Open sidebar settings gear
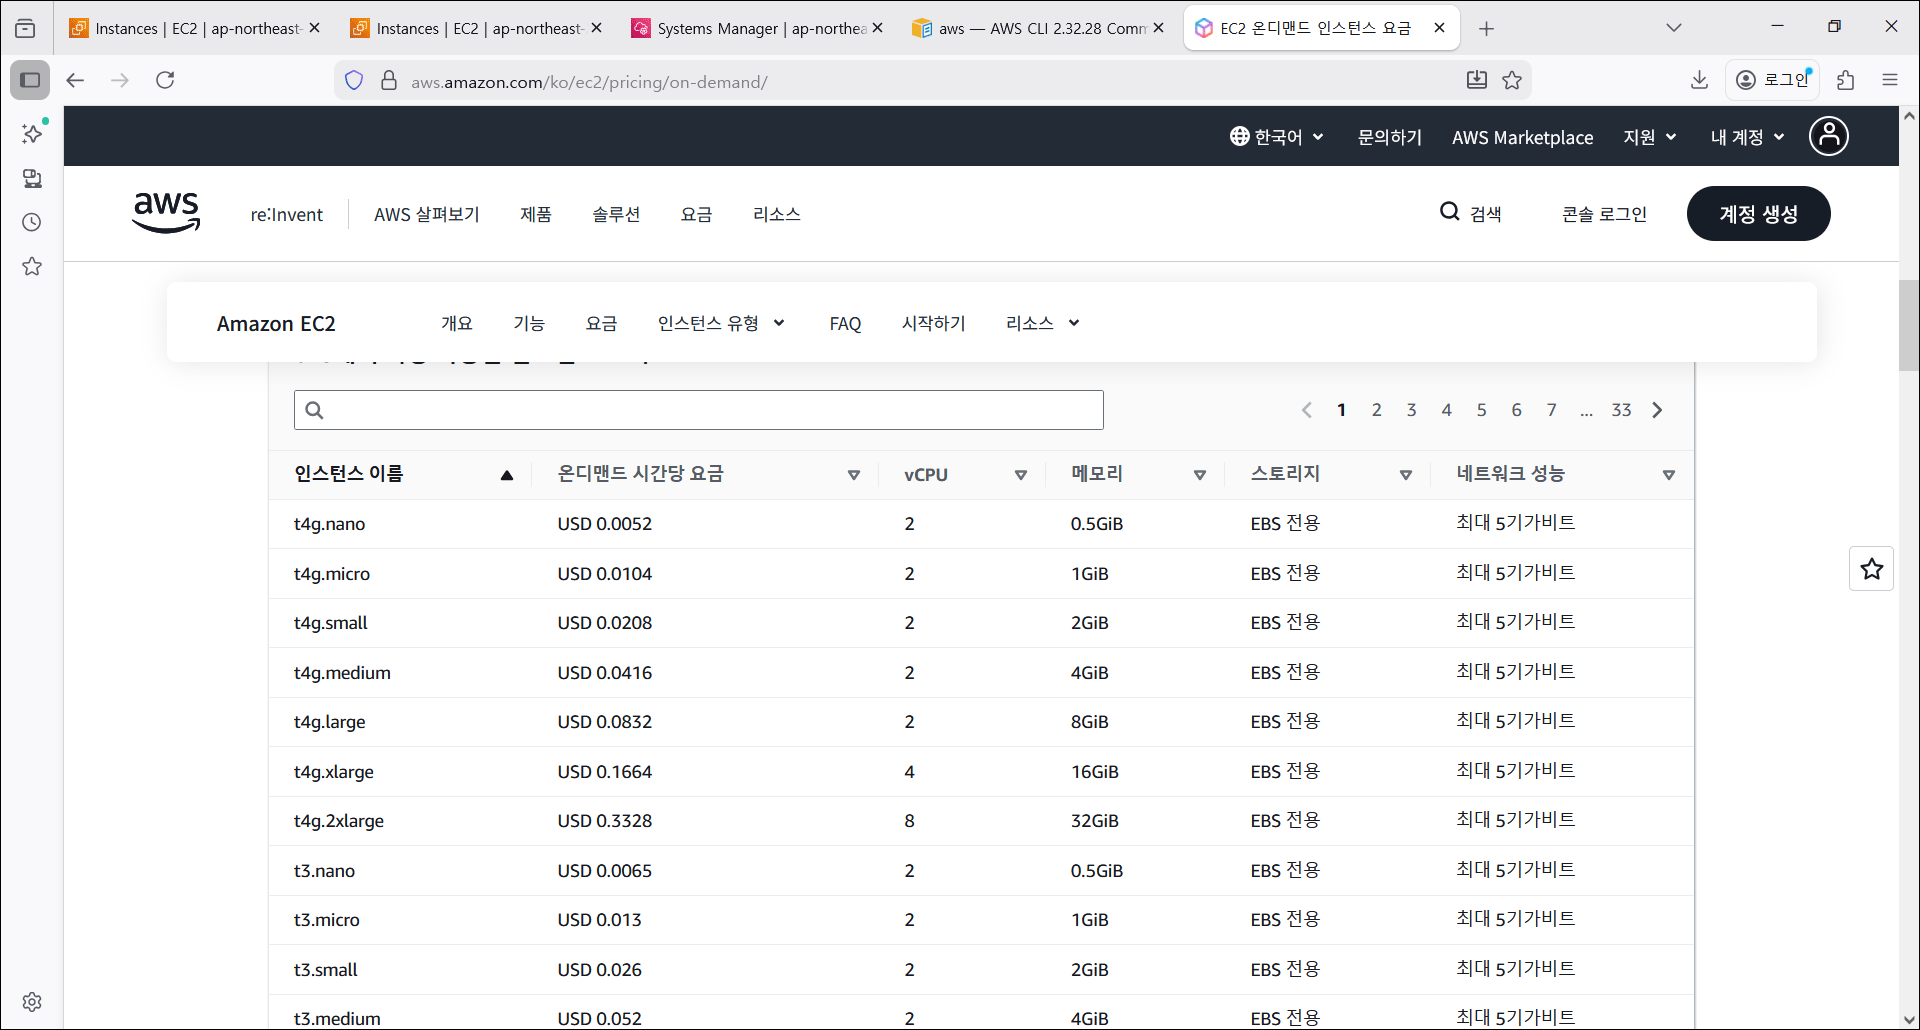The height and width of the screenshot is (1030, 1920). click(x=32, y=1001)
